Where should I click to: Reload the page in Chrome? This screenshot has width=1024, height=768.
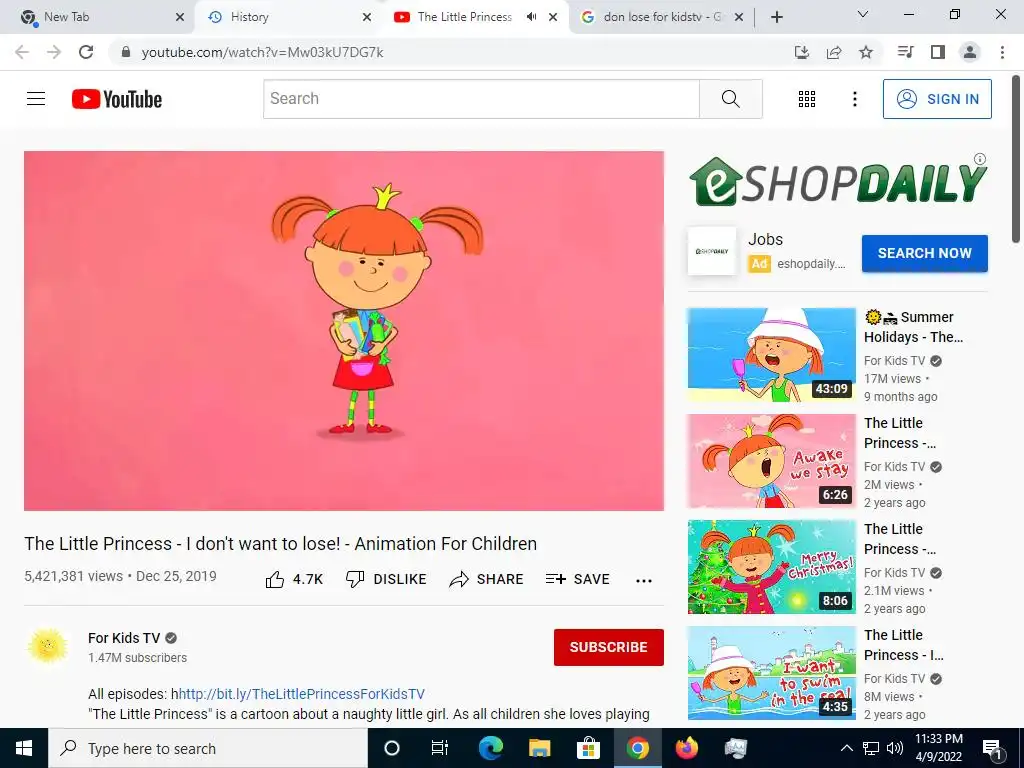tap(86, 52)
